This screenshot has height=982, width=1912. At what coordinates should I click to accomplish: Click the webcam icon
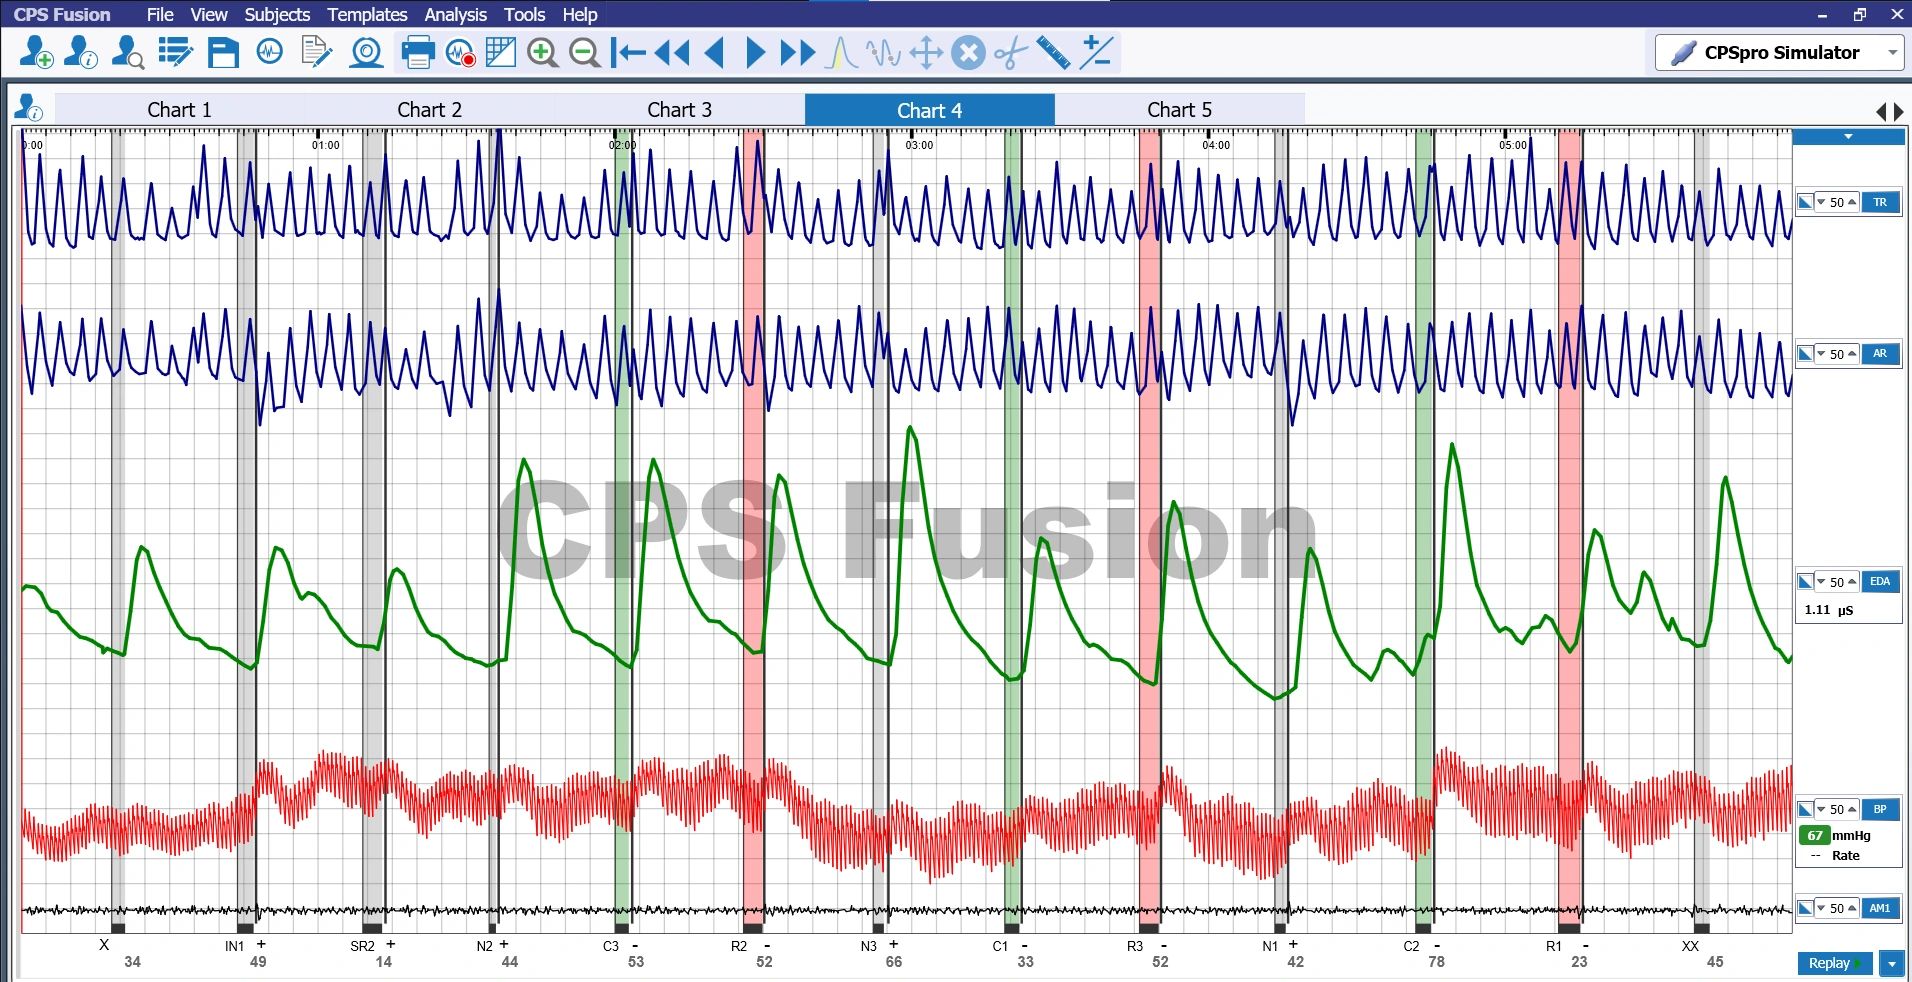pyautogui.click(x=367, y=53)
